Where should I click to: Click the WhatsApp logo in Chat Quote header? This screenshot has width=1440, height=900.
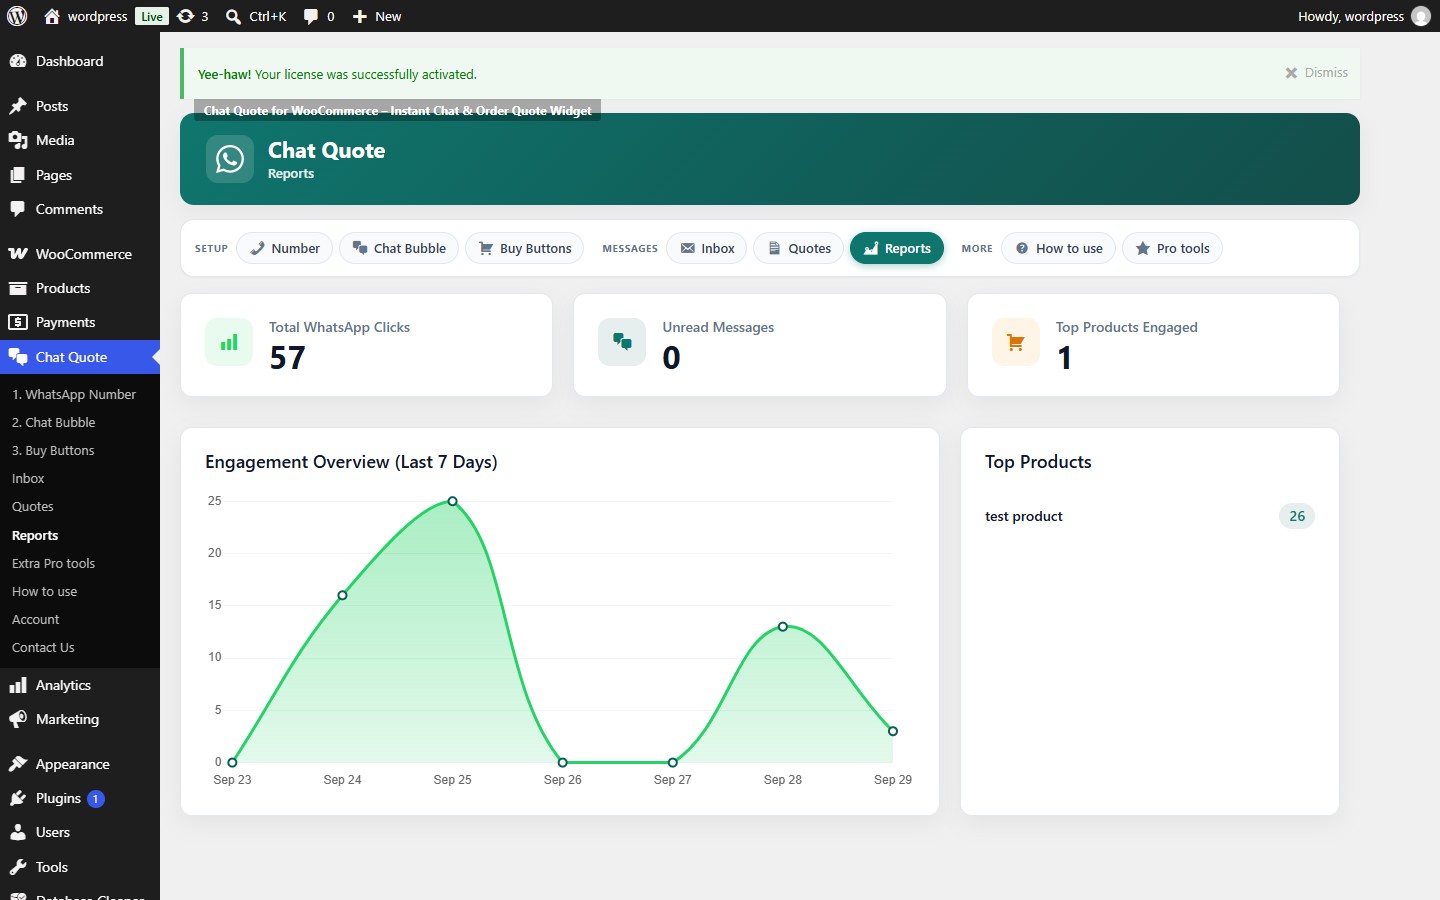point(230,159)
